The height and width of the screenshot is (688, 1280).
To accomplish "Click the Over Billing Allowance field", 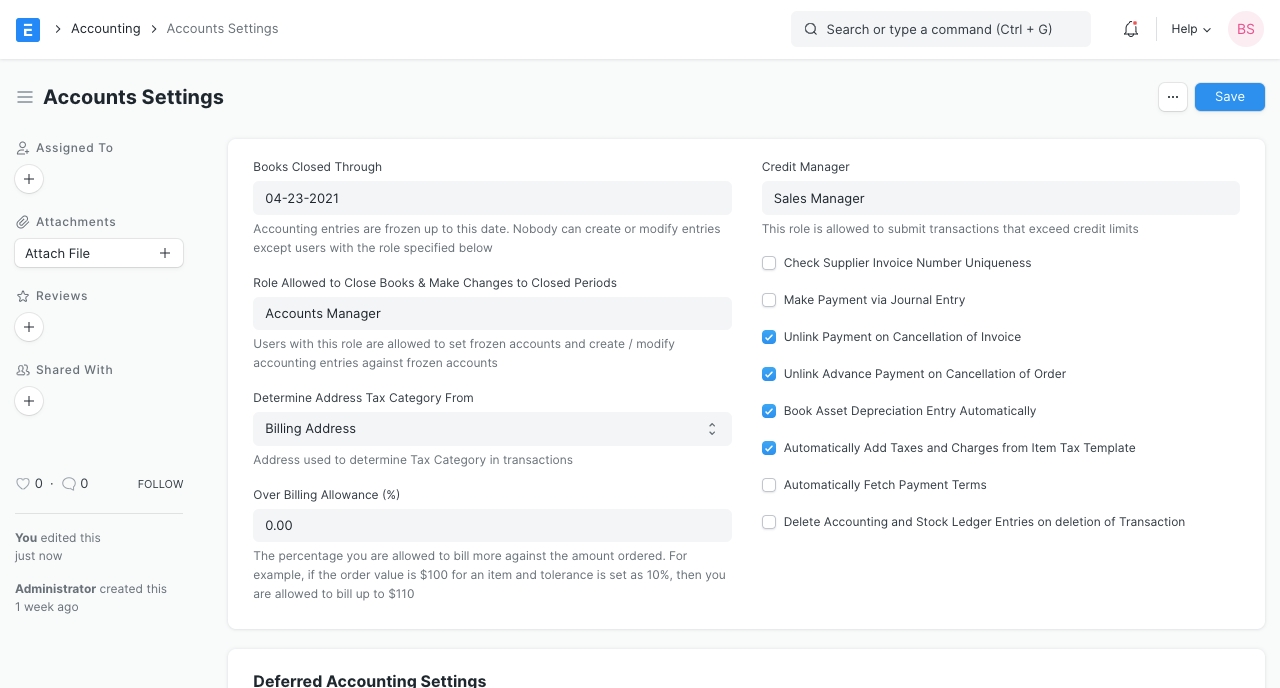I will 492,526.
